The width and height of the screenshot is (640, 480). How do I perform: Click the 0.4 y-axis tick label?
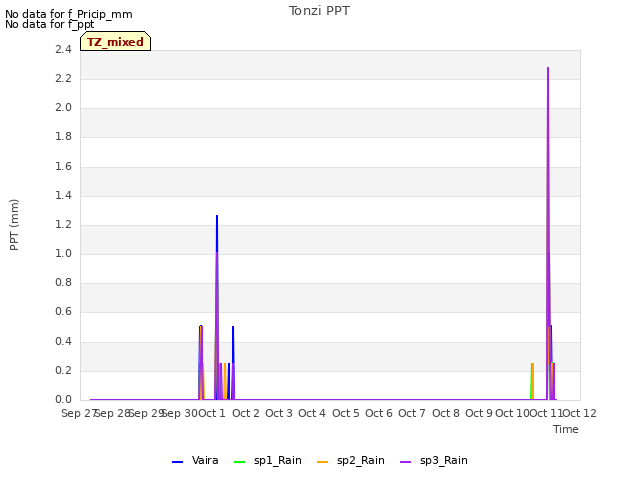tap(63, 341)
